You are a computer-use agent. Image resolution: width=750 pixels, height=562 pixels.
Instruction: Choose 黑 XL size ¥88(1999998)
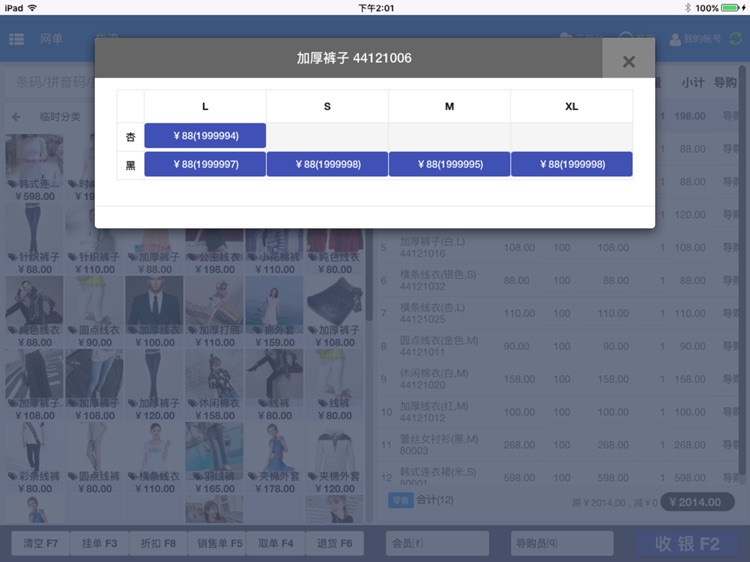tap(572, 165)
